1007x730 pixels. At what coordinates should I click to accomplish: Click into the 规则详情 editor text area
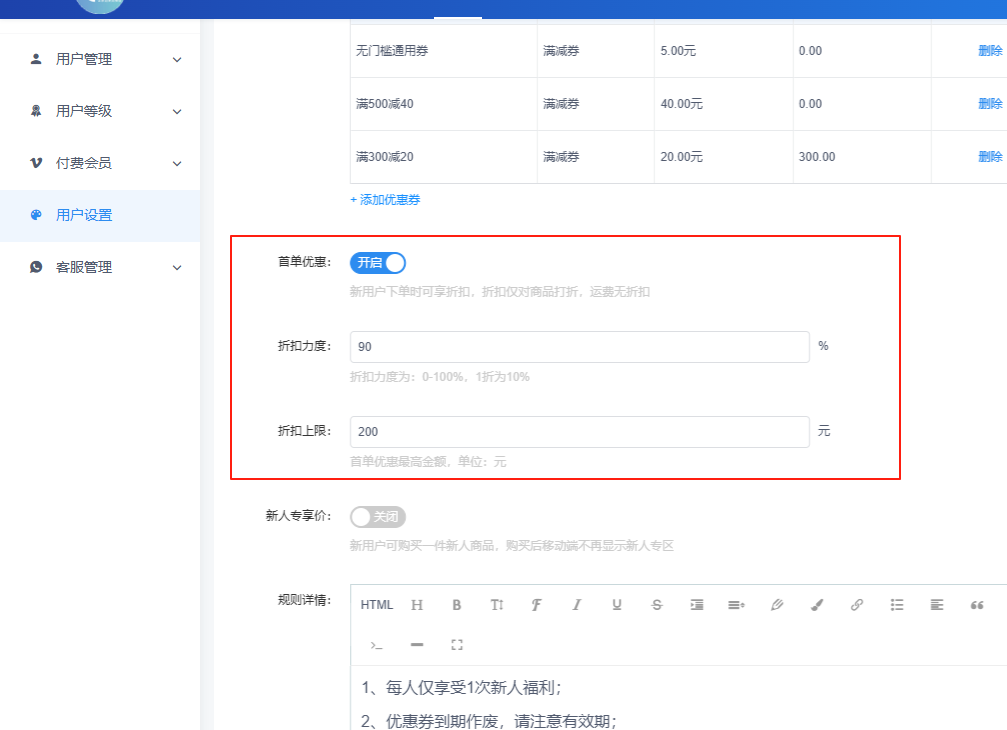tap(678, 697)
